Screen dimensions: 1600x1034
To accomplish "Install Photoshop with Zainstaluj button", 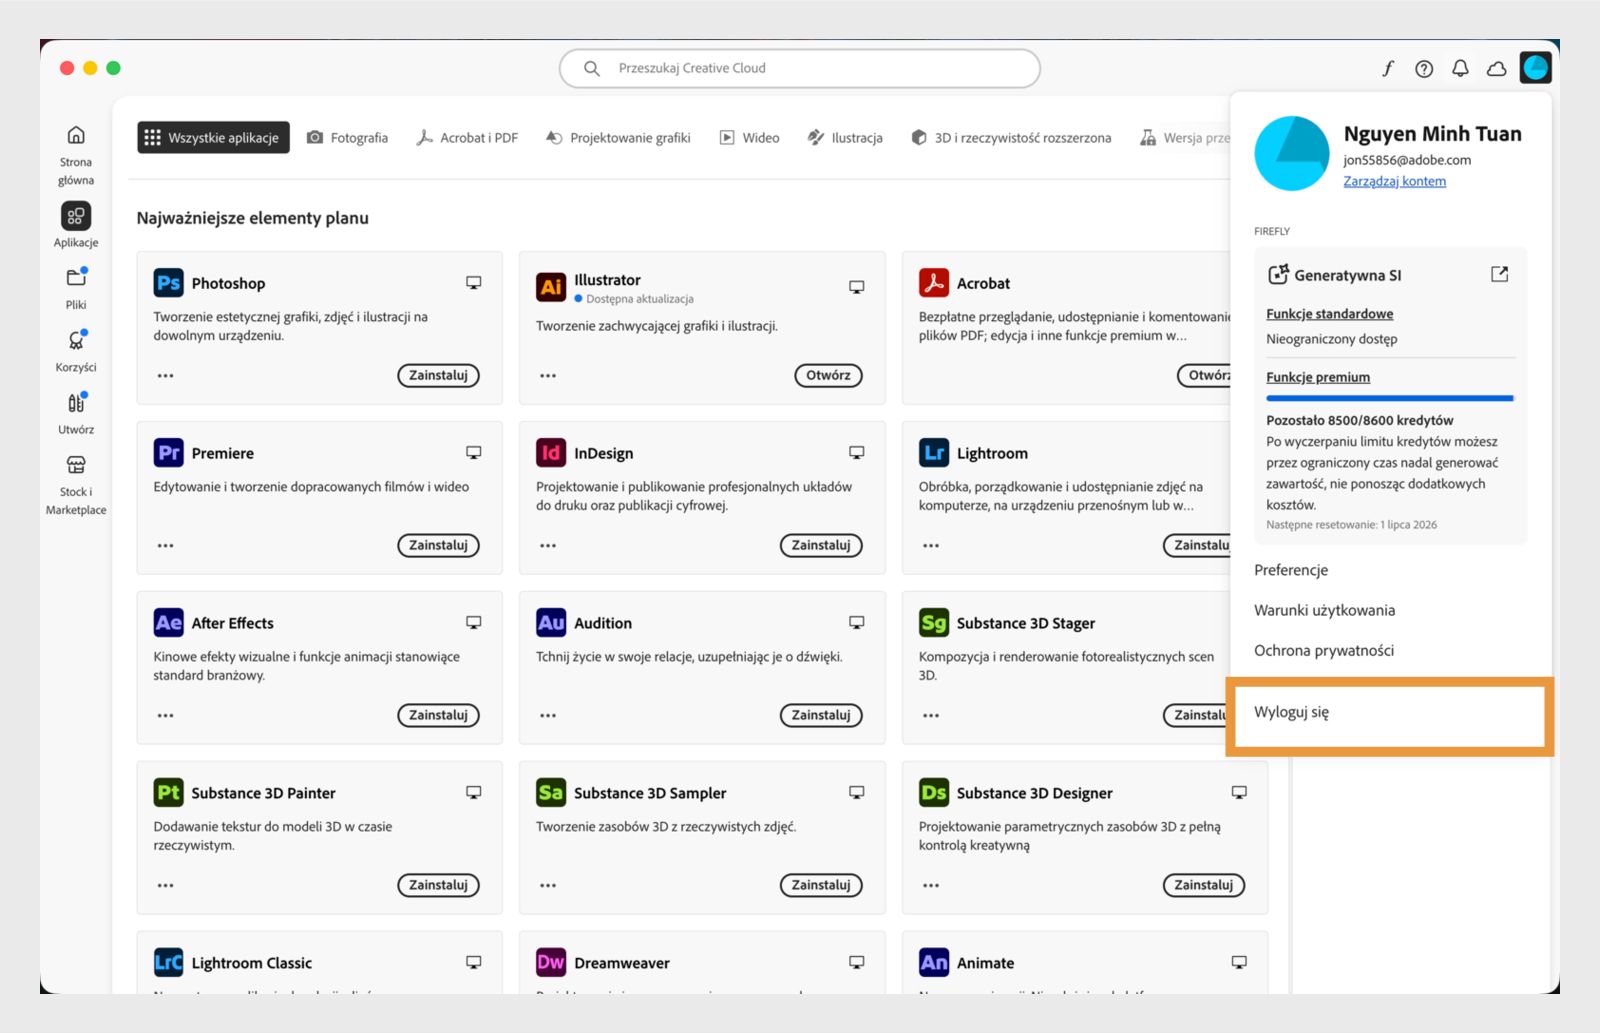I will pos(438,376).
